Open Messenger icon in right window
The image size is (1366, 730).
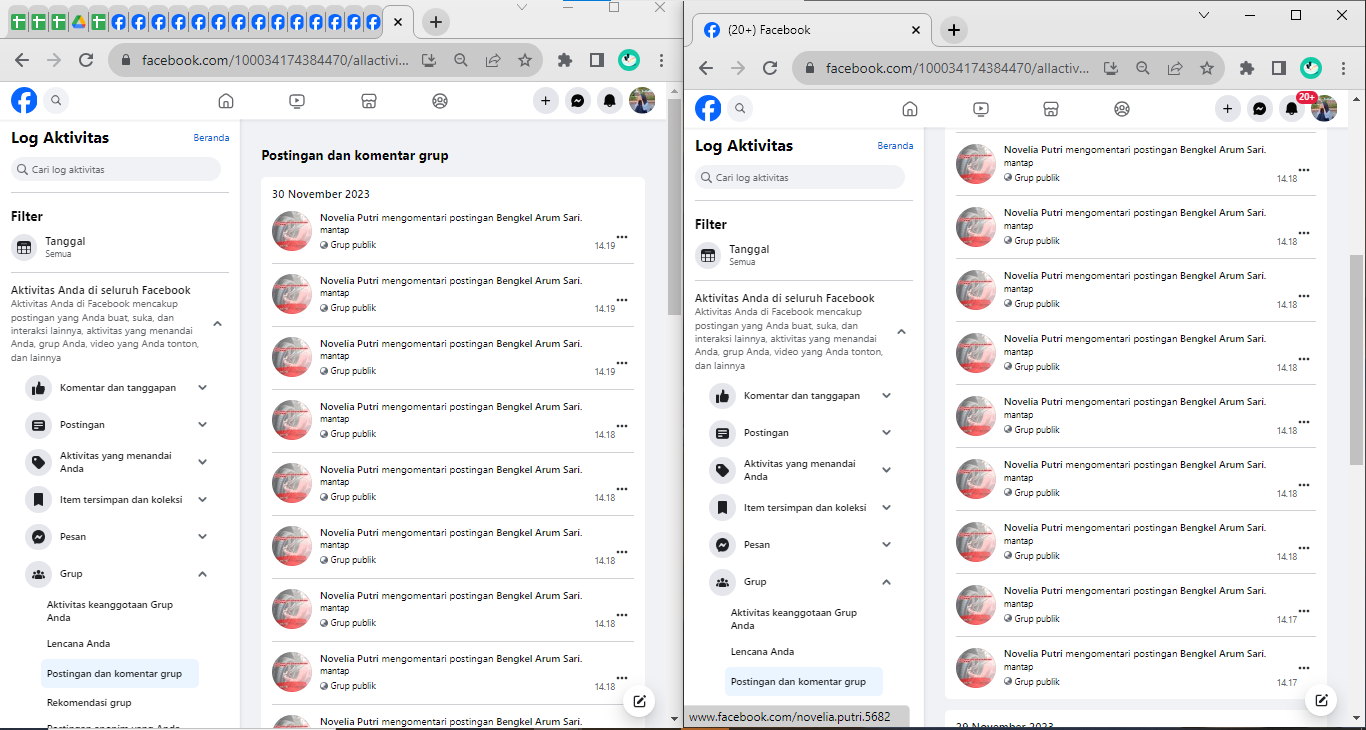pos(1260,108)
